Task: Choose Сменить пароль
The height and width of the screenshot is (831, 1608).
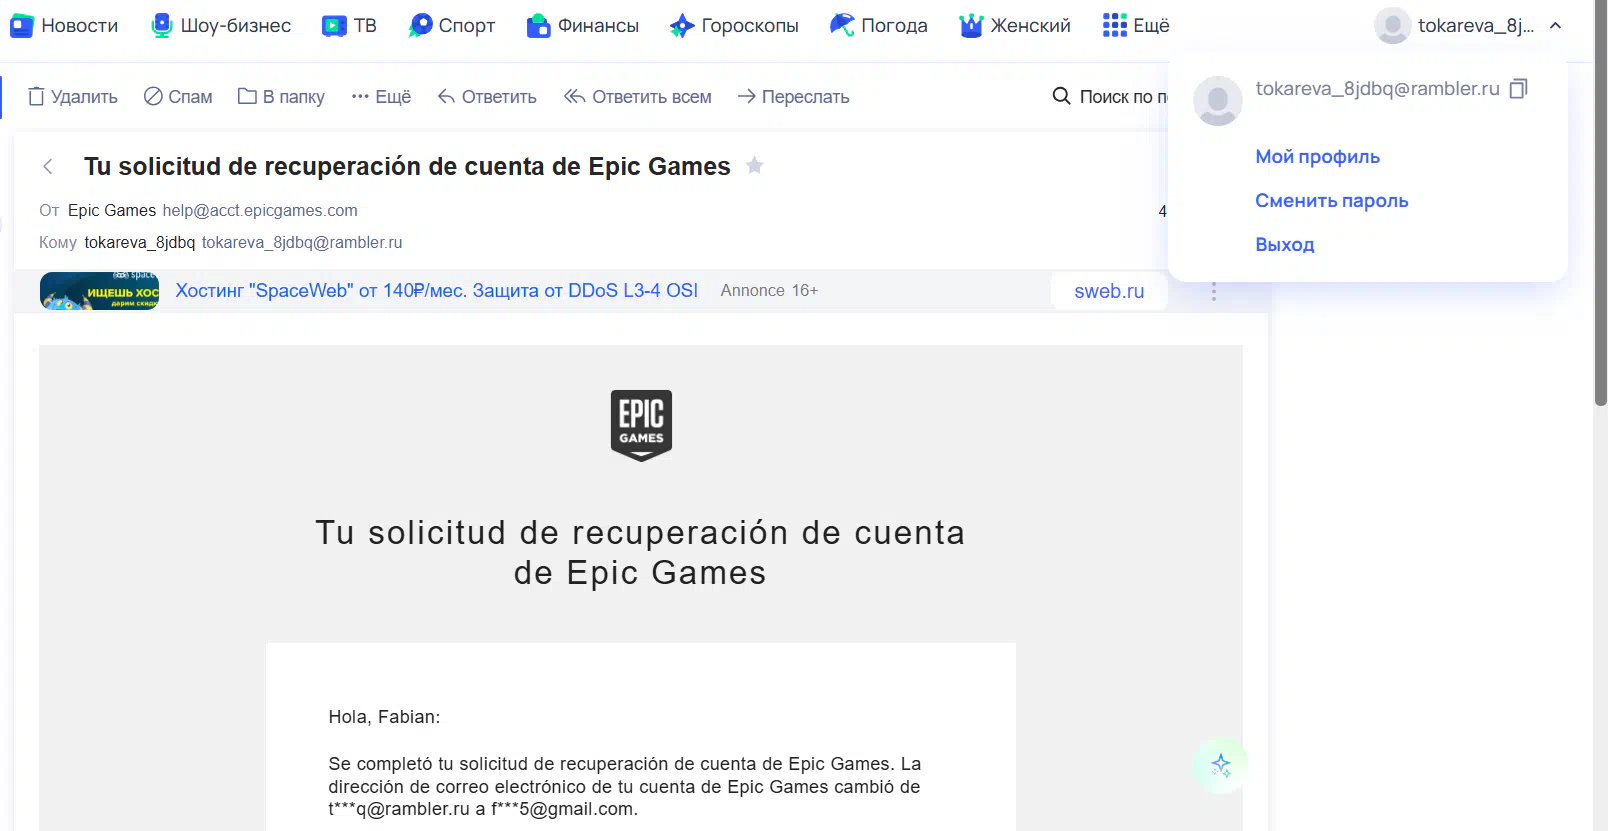Action: tap(1331, 201)
